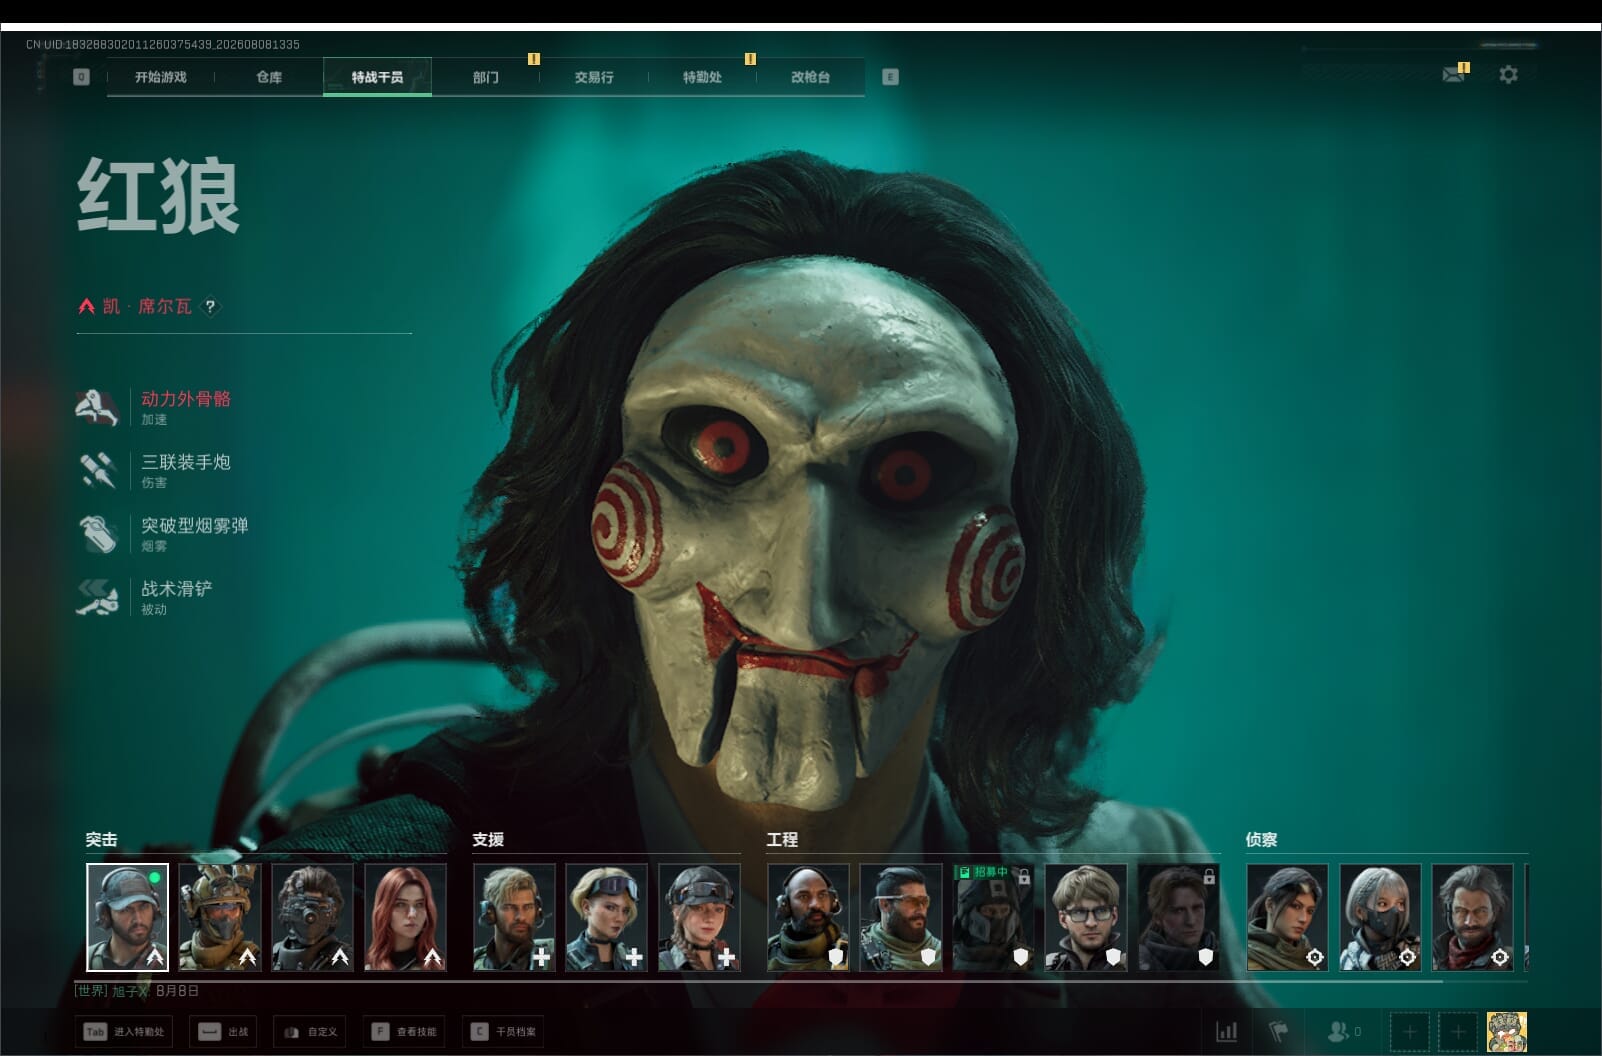This screenshot has width=1602, height=1056.
Task: Open the 改枪台 tab
Action: [x=810, y=77]
